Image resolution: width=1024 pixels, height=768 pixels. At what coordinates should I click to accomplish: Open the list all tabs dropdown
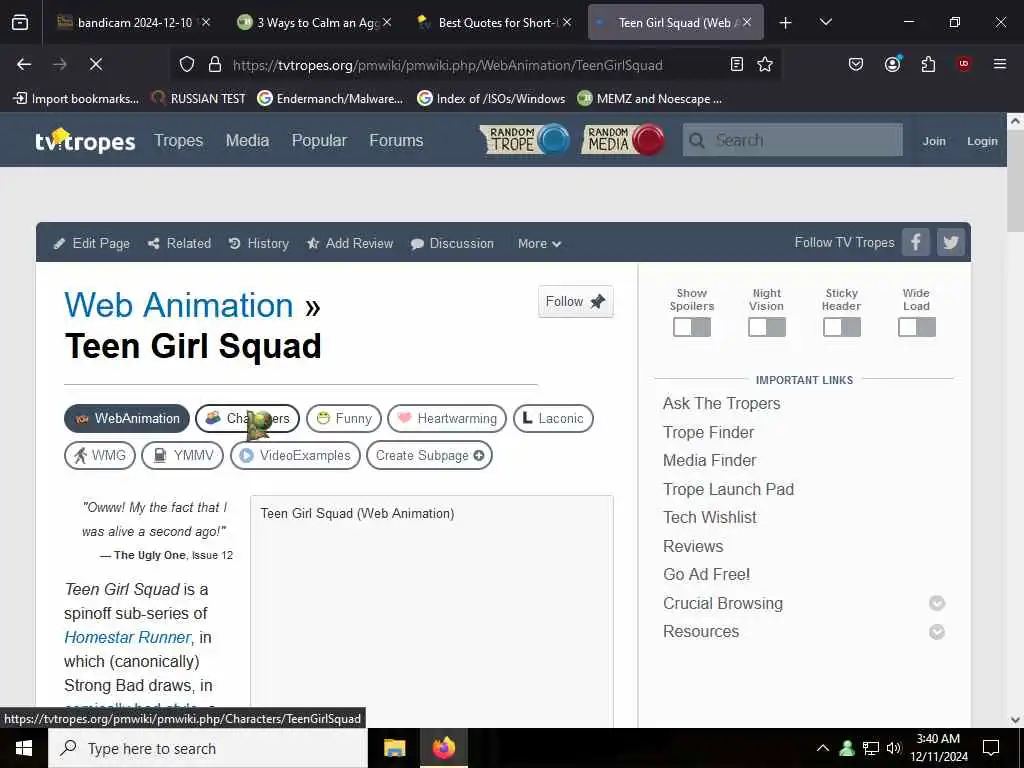click(x=825, y=22)
